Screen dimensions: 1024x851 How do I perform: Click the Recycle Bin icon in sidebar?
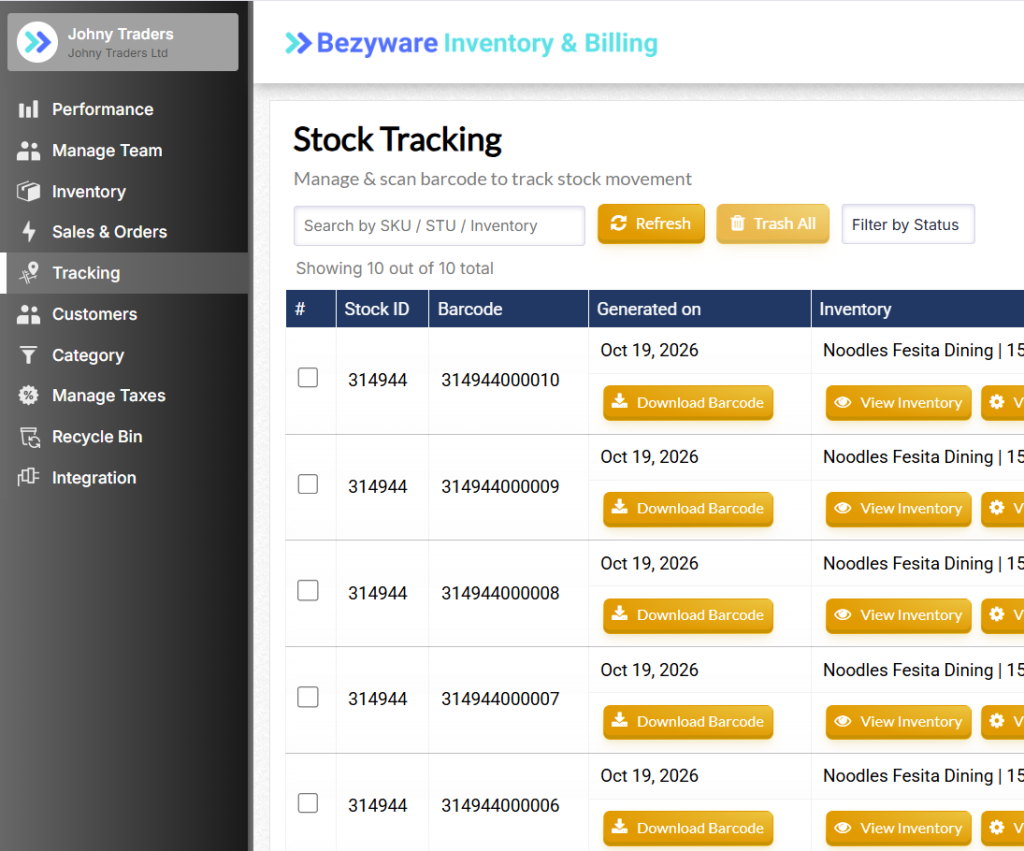(x=29, y=437)
